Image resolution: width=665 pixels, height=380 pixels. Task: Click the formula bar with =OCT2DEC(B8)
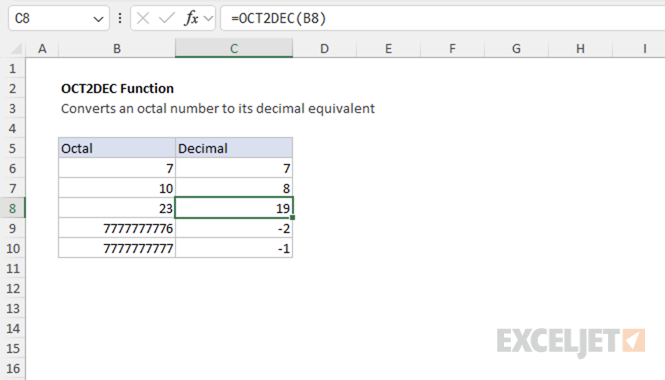(443, 18)
